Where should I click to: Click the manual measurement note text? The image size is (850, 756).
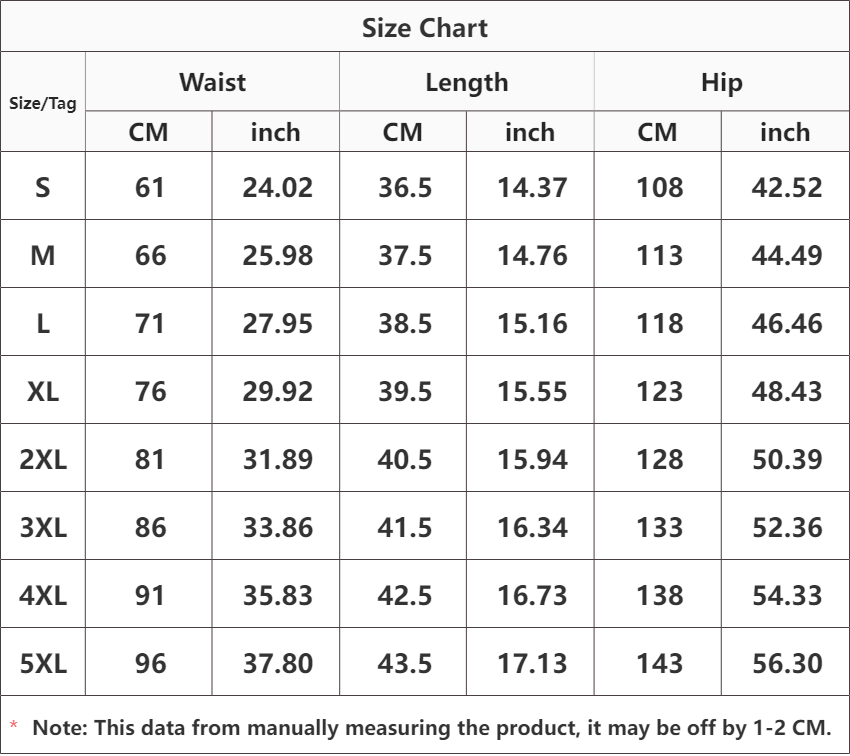coord(432,728)
